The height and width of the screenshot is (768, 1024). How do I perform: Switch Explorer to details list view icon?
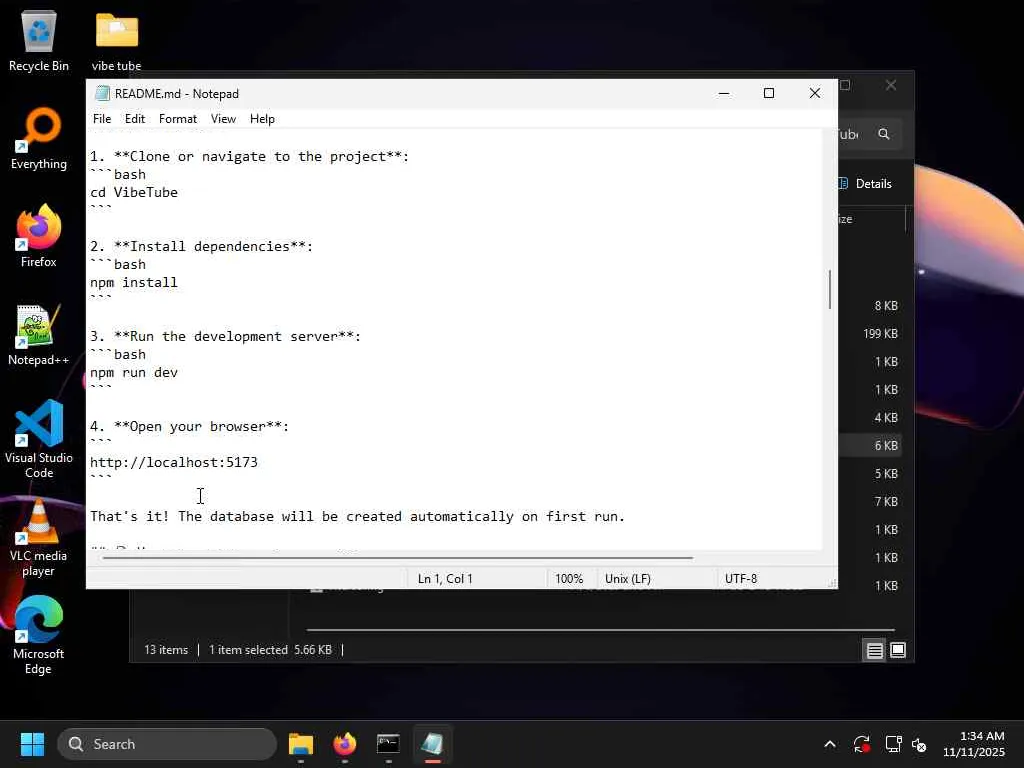(874, 650)
